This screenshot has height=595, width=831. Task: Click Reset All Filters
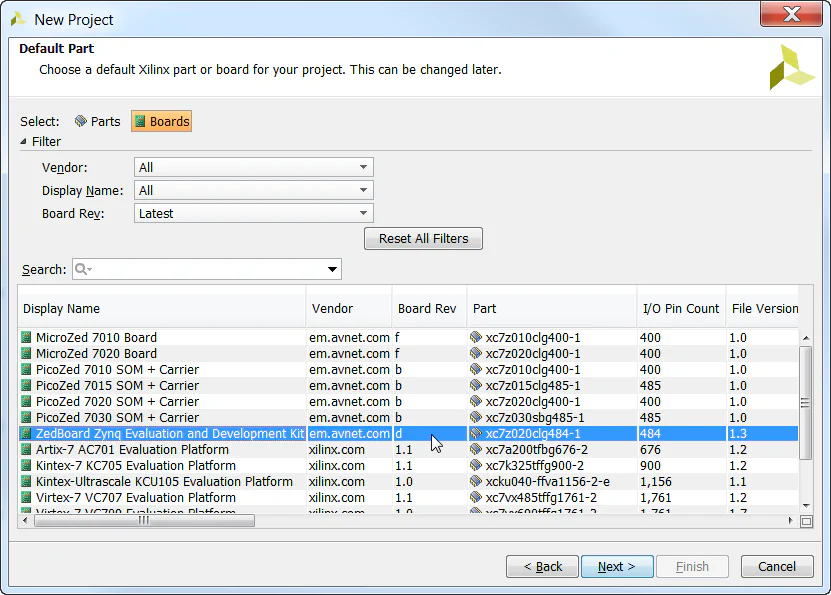(423, 238)
